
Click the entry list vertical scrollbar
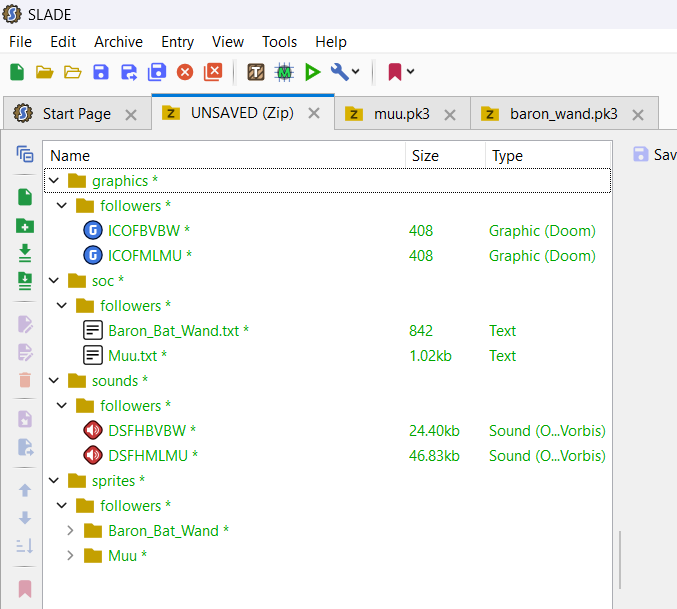coord(620,560)
